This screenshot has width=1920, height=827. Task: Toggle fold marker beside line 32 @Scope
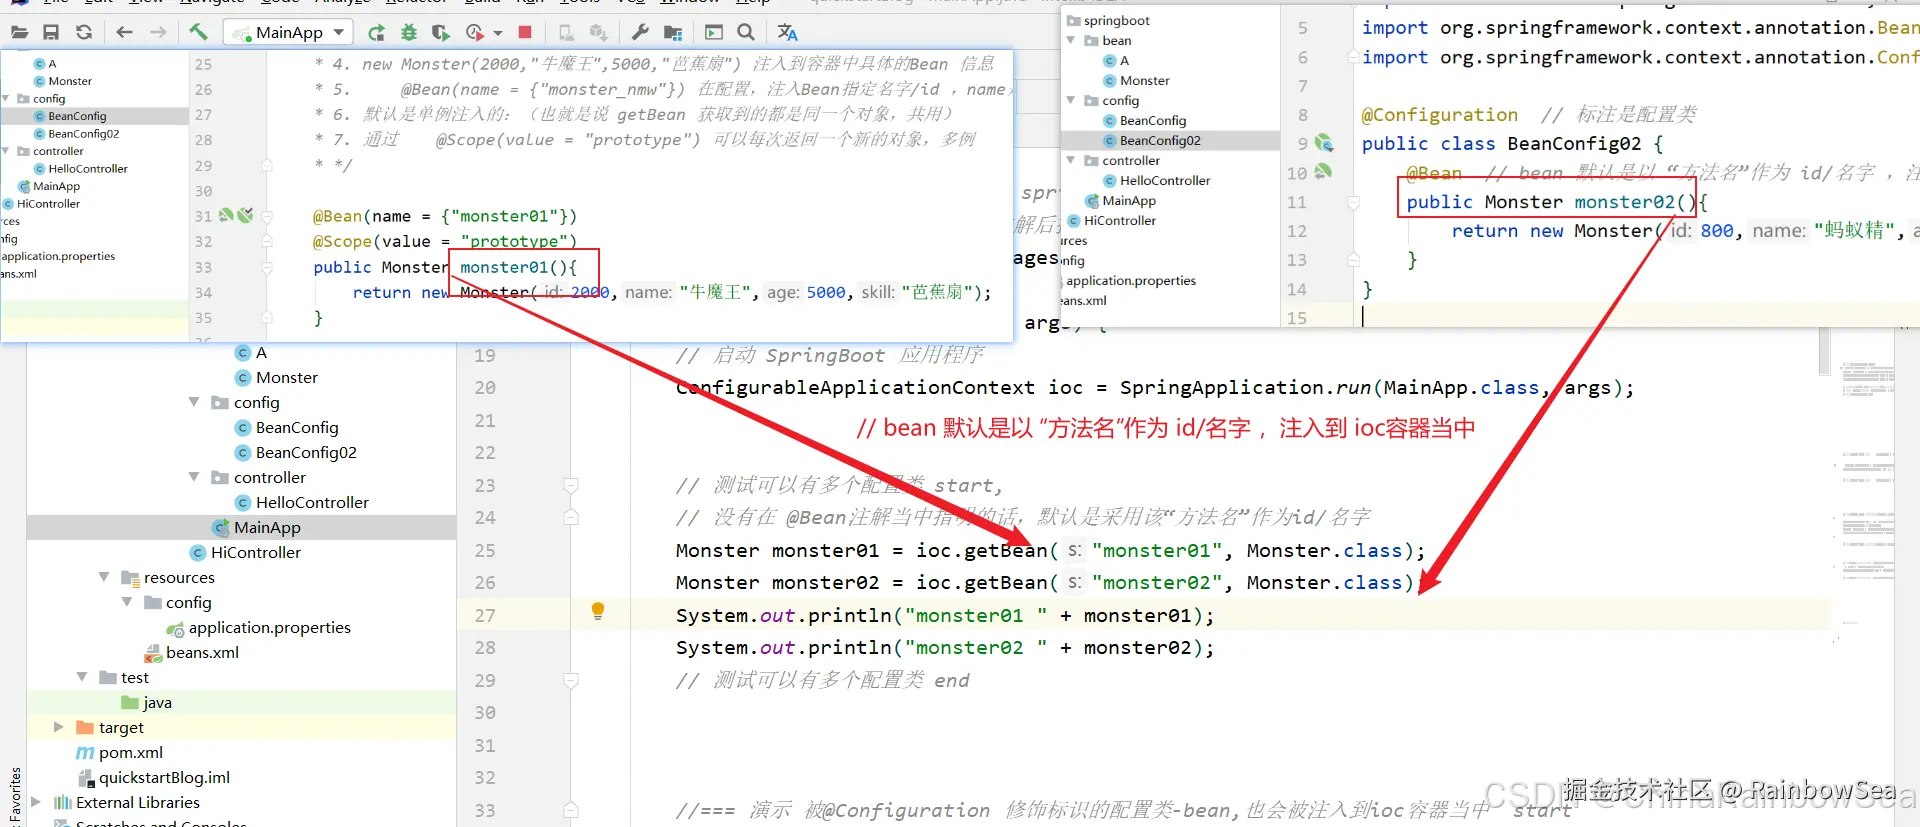click(x=267, y=241)
